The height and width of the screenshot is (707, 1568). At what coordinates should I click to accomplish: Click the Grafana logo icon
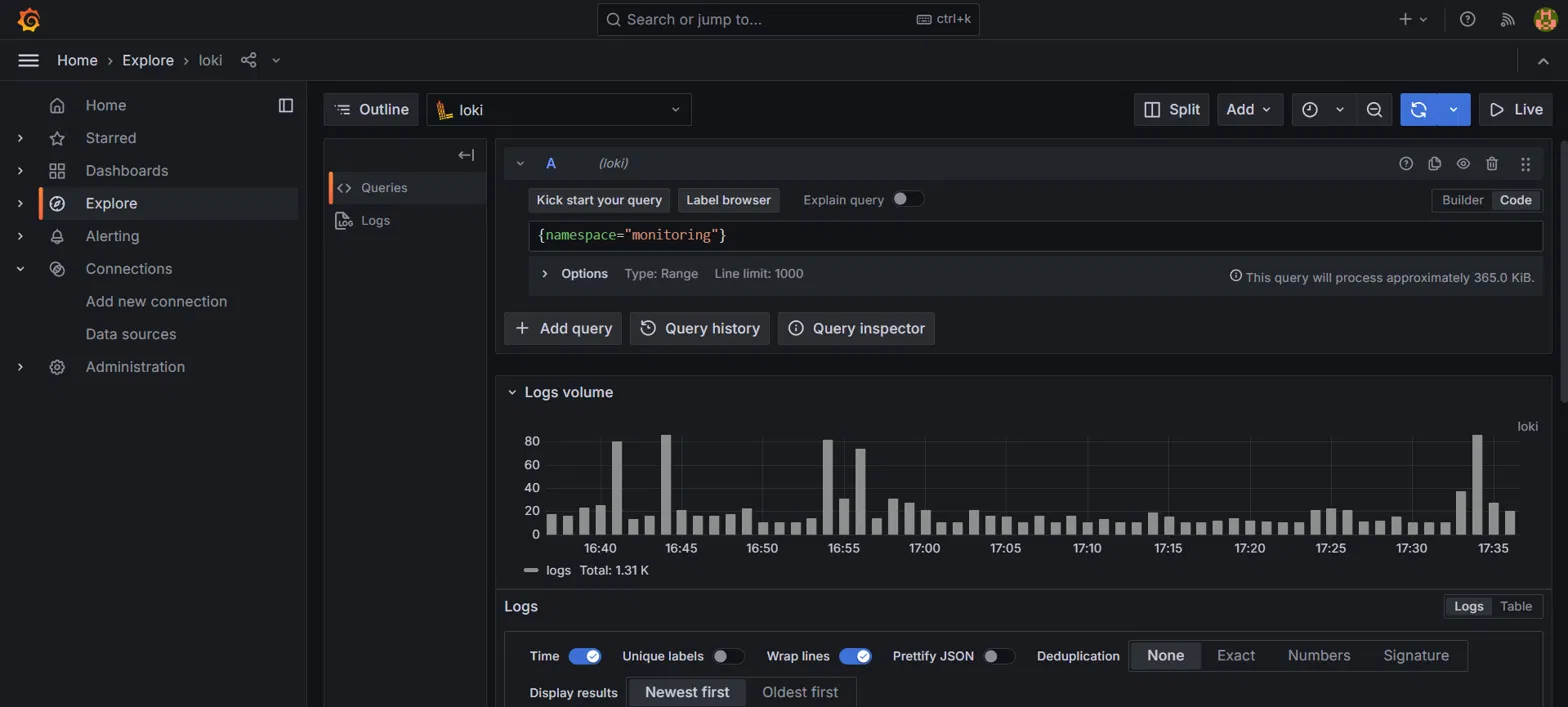click(29, 19)
